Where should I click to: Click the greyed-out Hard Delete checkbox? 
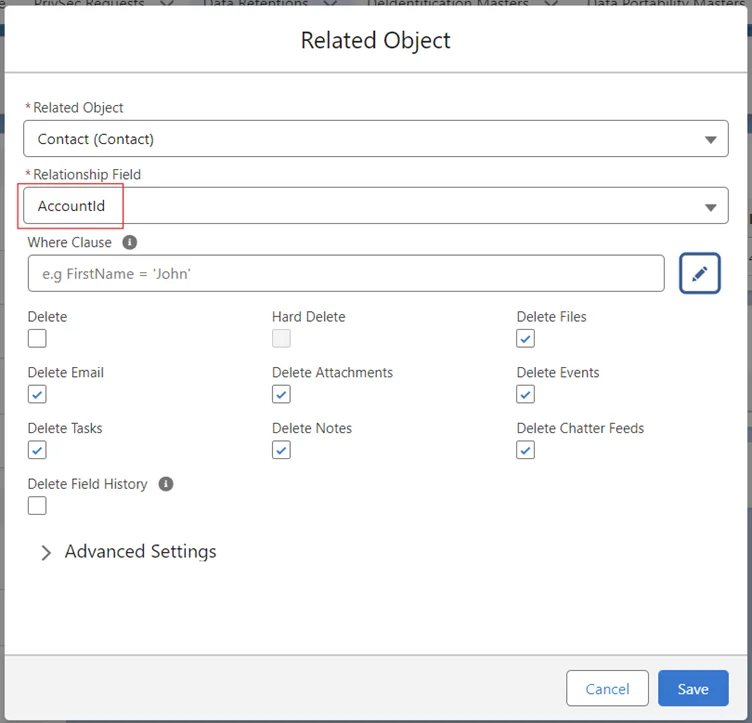coord(281,339)
